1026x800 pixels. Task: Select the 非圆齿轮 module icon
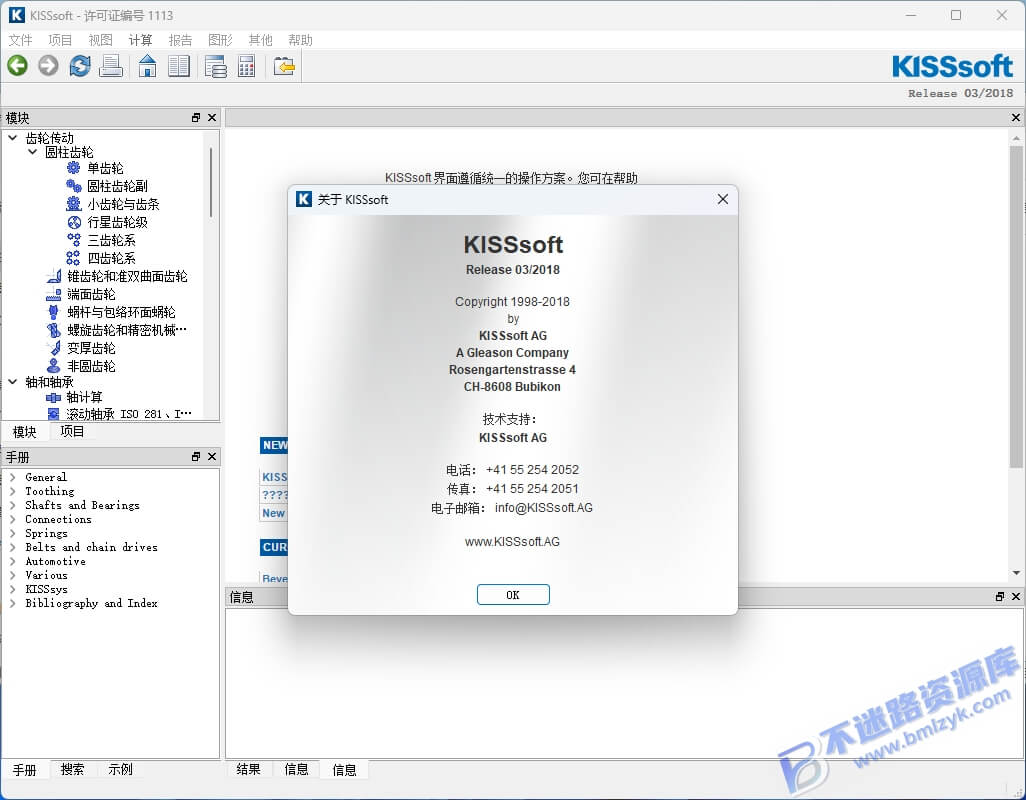click(54, 366)
